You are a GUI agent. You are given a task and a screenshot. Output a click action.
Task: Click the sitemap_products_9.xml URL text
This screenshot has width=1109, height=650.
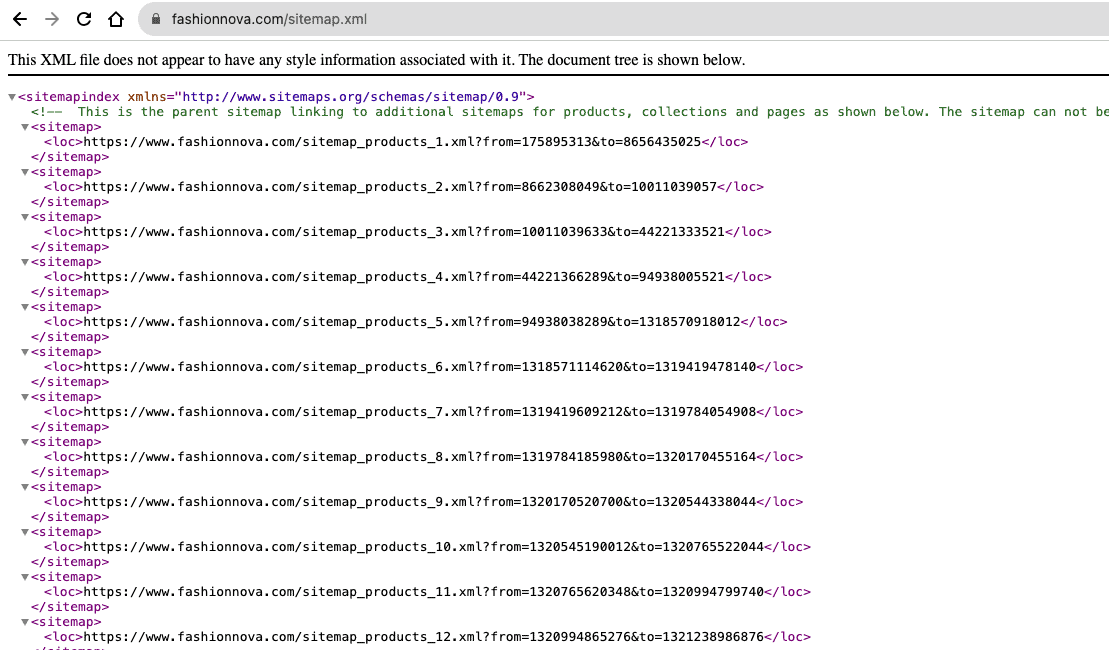pos(419,502)
